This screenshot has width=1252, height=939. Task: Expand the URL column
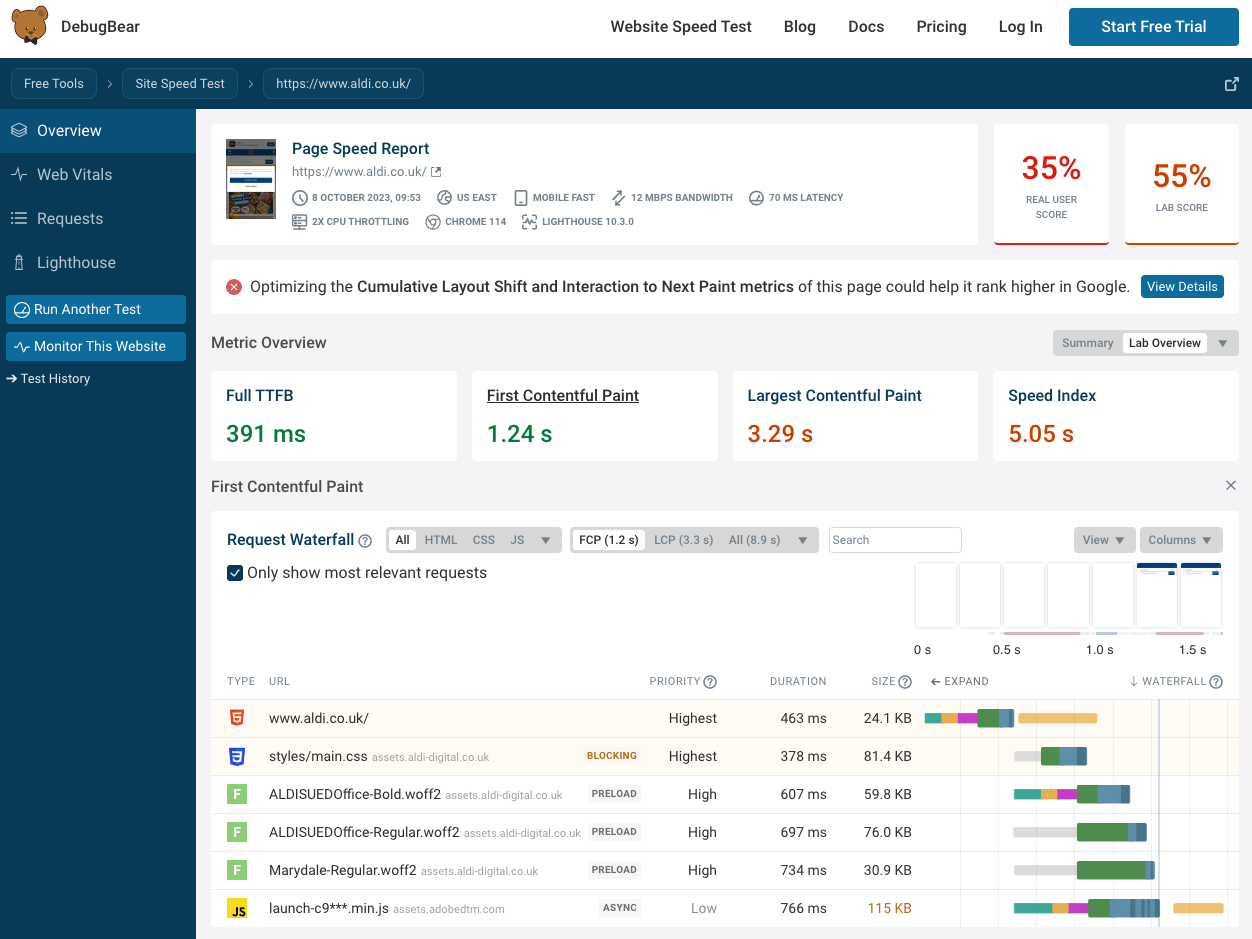(959, 682)
